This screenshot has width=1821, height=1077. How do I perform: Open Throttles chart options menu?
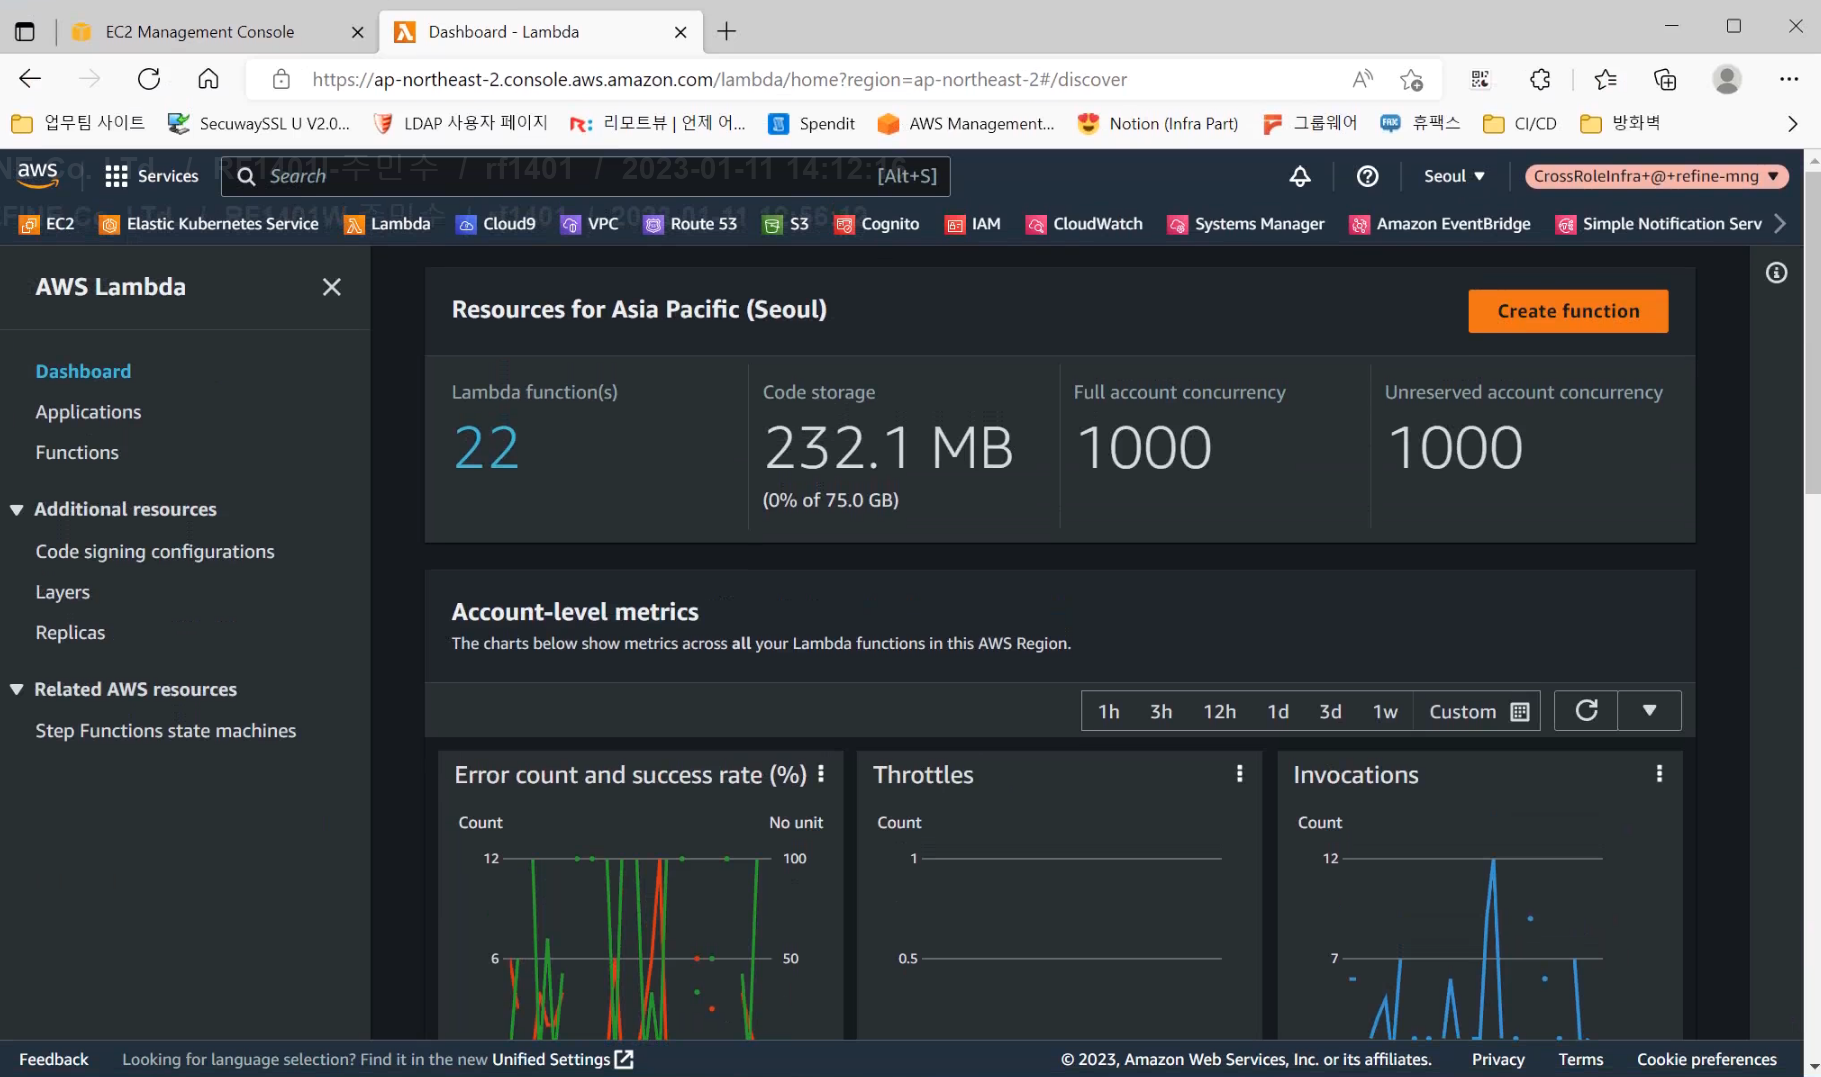point(1240,774)
